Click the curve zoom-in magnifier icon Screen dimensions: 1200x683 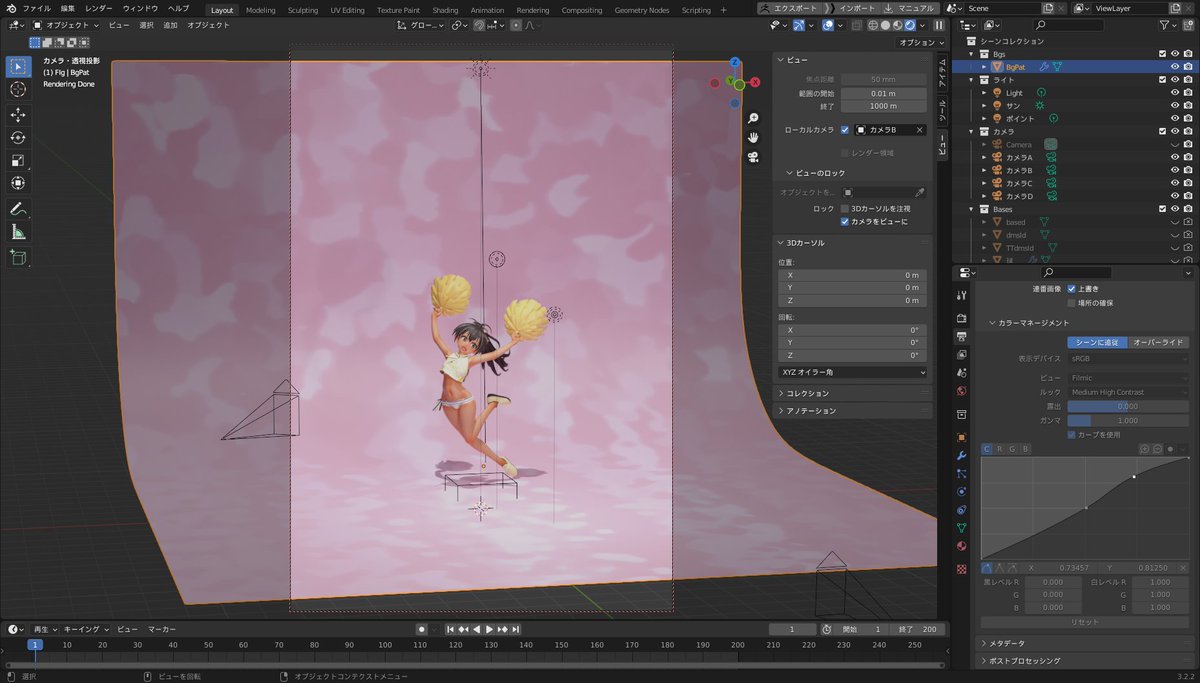[x=1145, y=449]
